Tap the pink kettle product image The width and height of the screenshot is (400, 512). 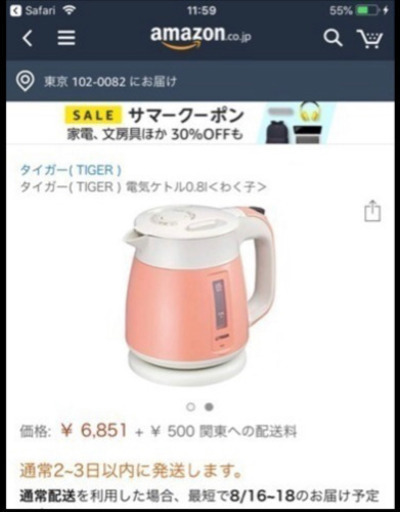pos(200,295)
